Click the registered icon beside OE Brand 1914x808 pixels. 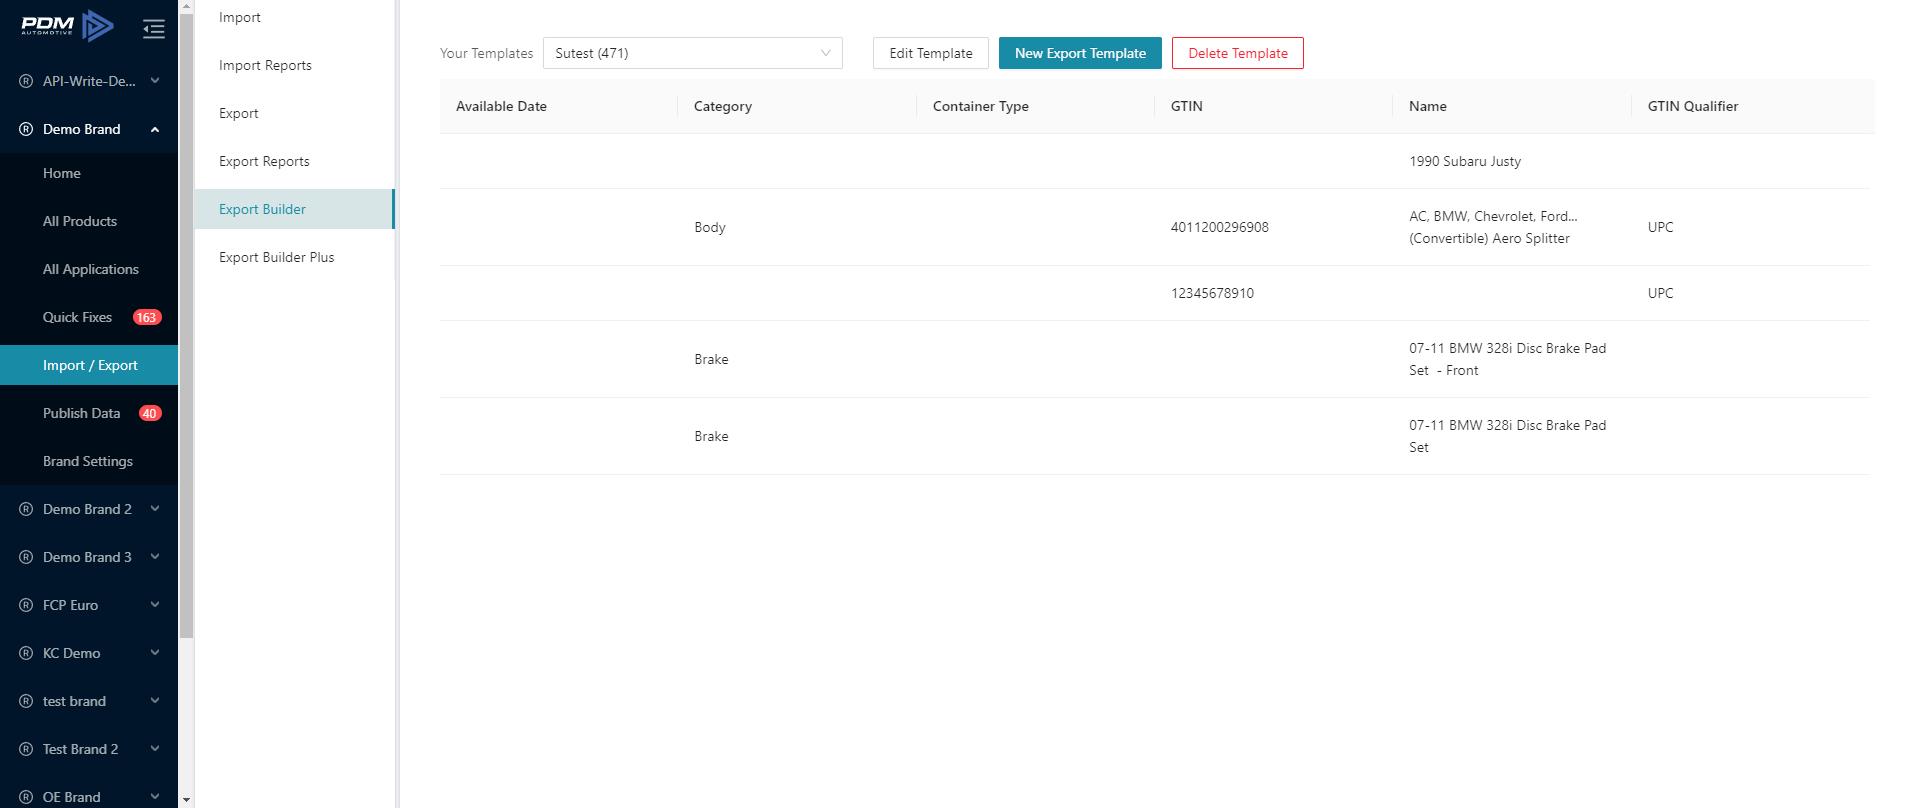(x=26, y=797)
